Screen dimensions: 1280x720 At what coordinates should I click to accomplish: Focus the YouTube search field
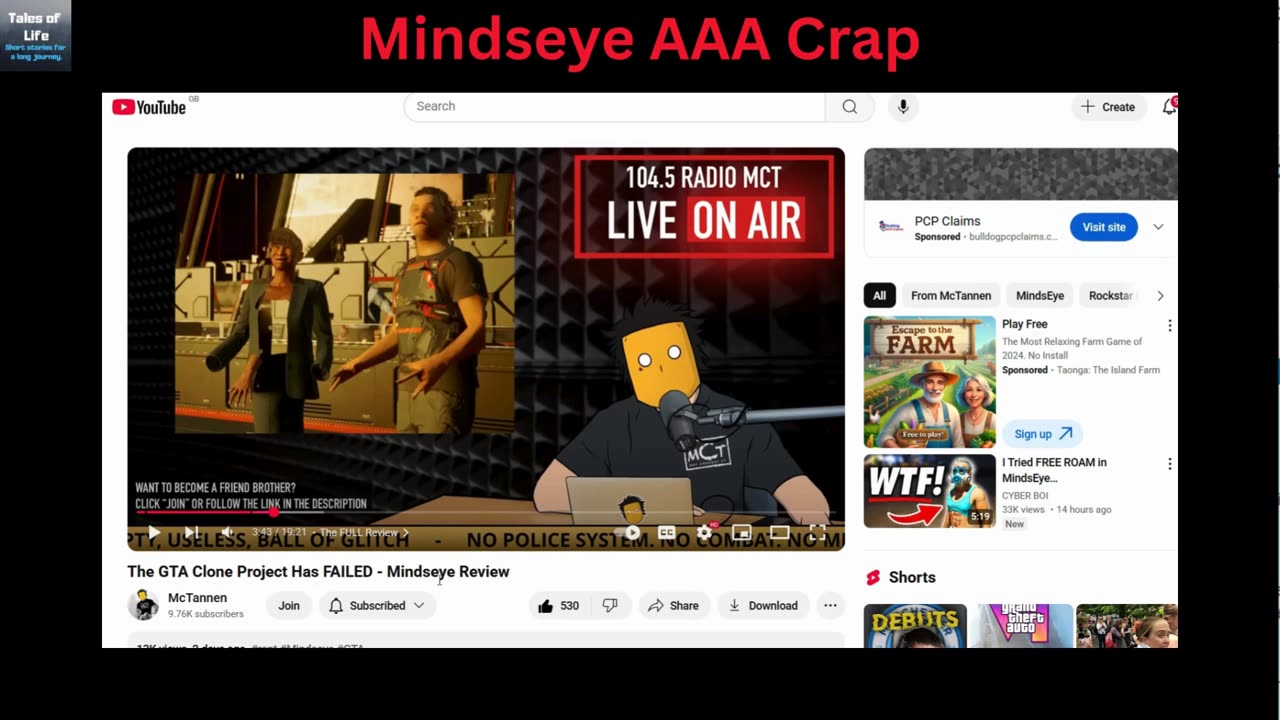[x=614, y=107]
